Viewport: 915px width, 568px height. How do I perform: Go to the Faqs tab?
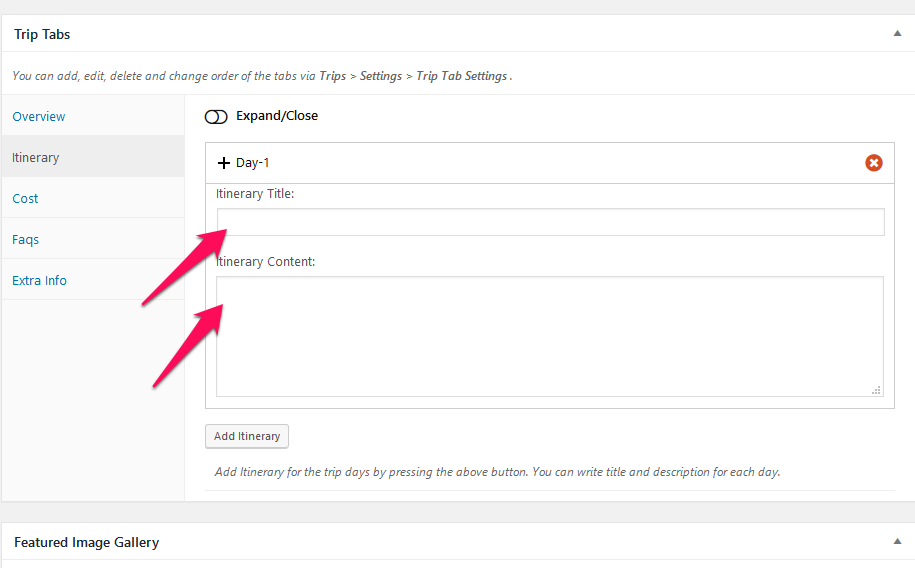(x=26, y=239)
